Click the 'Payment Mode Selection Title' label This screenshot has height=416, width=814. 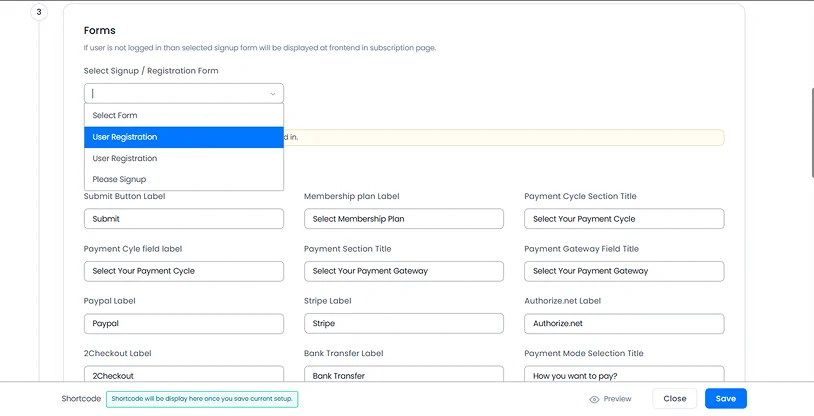point(584,353)
